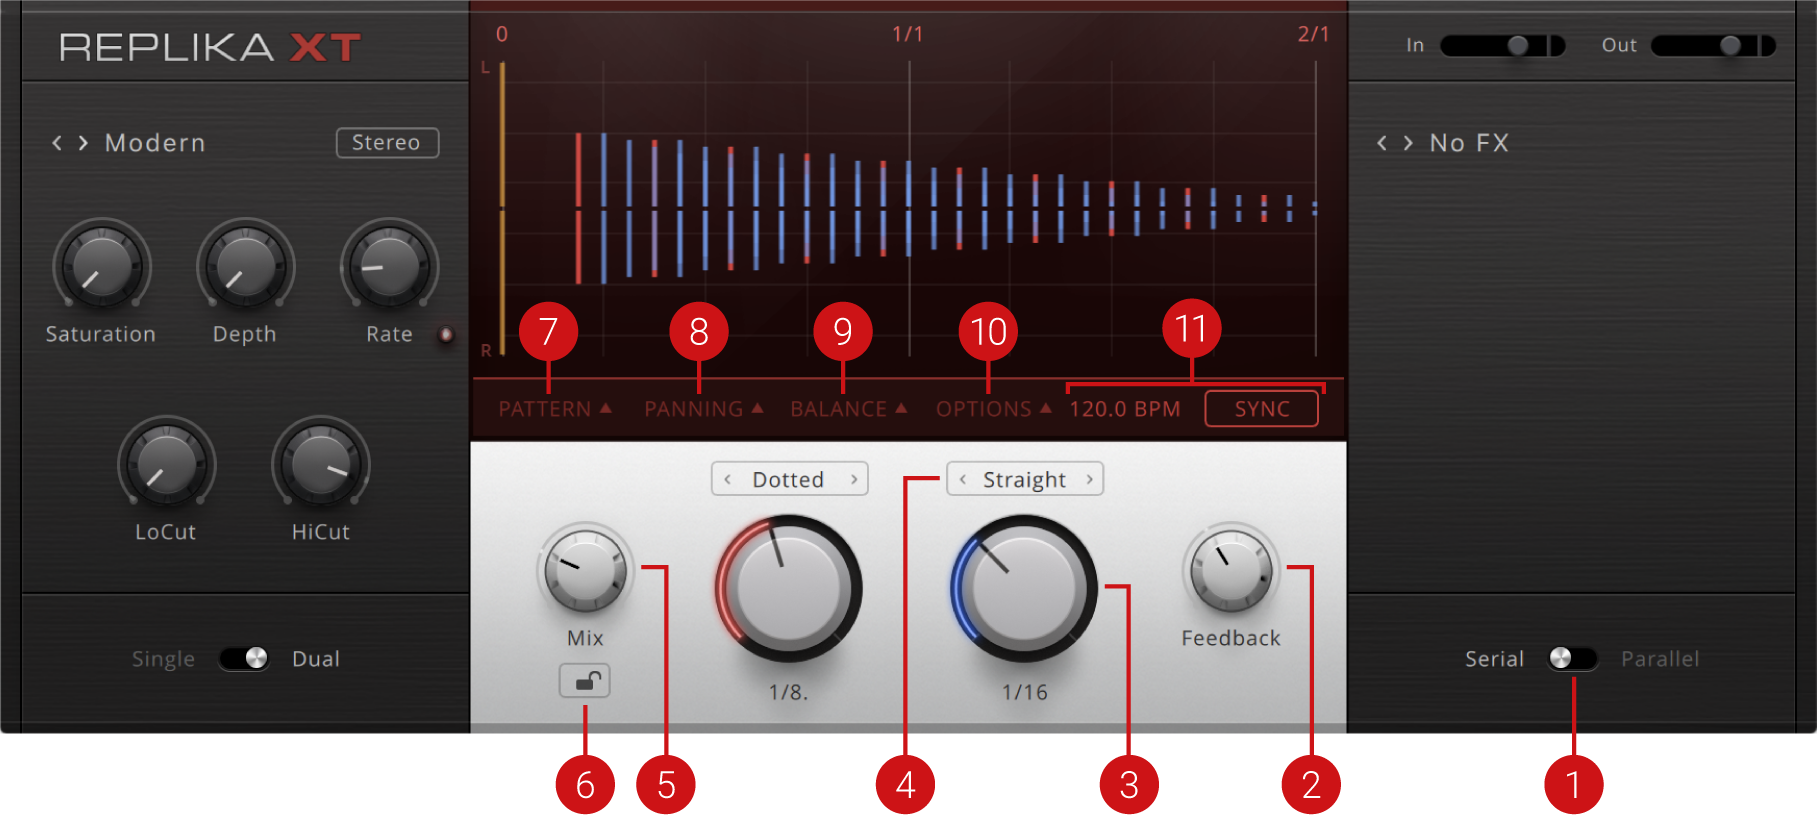1817x815 pixels.
Task: Open the Straight timing selector
Action: [1024, 479]
